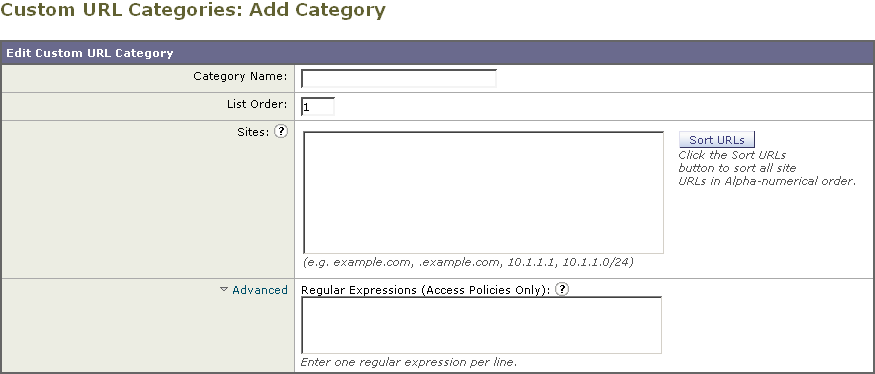Viewport: 875px width, 374px height.
Task: Click the 'List Order:' label
Action: click(x=257, y=104)
